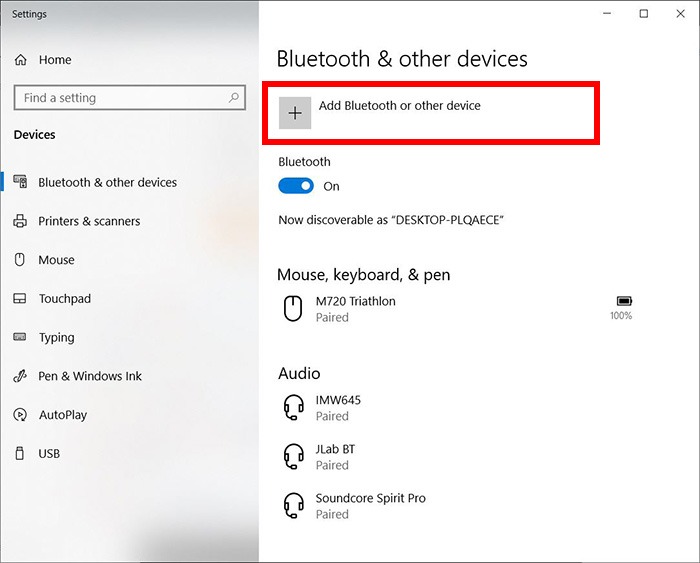
Task: Click the IMW645 headset icon
Action: (294, 407)
